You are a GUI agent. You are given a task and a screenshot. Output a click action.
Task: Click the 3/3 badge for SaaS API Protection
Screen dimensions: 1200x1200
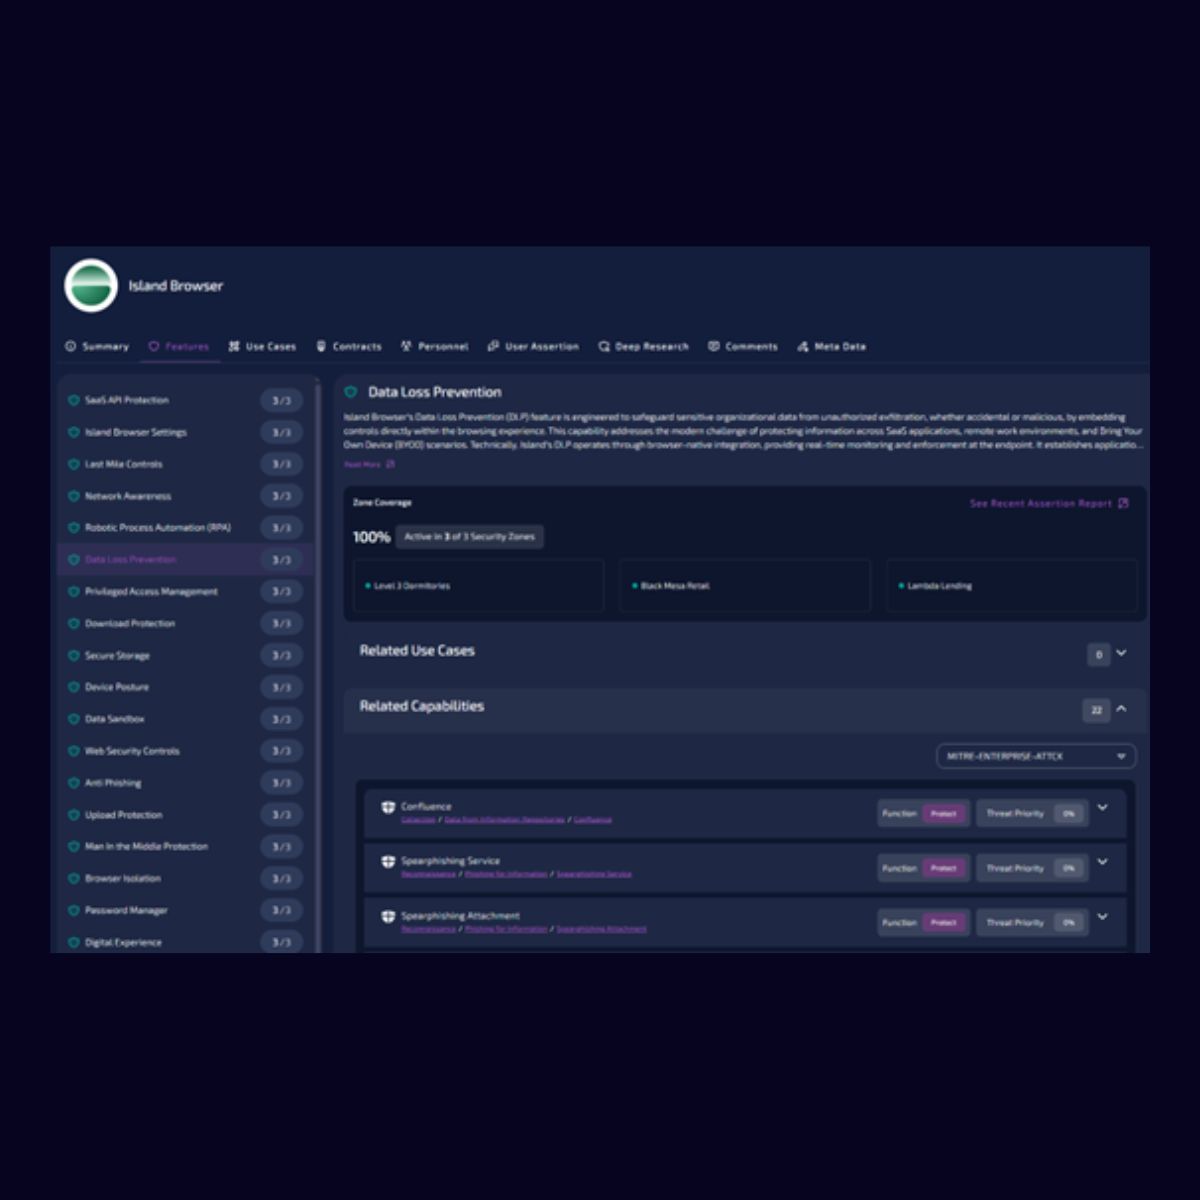click(281, 400)
